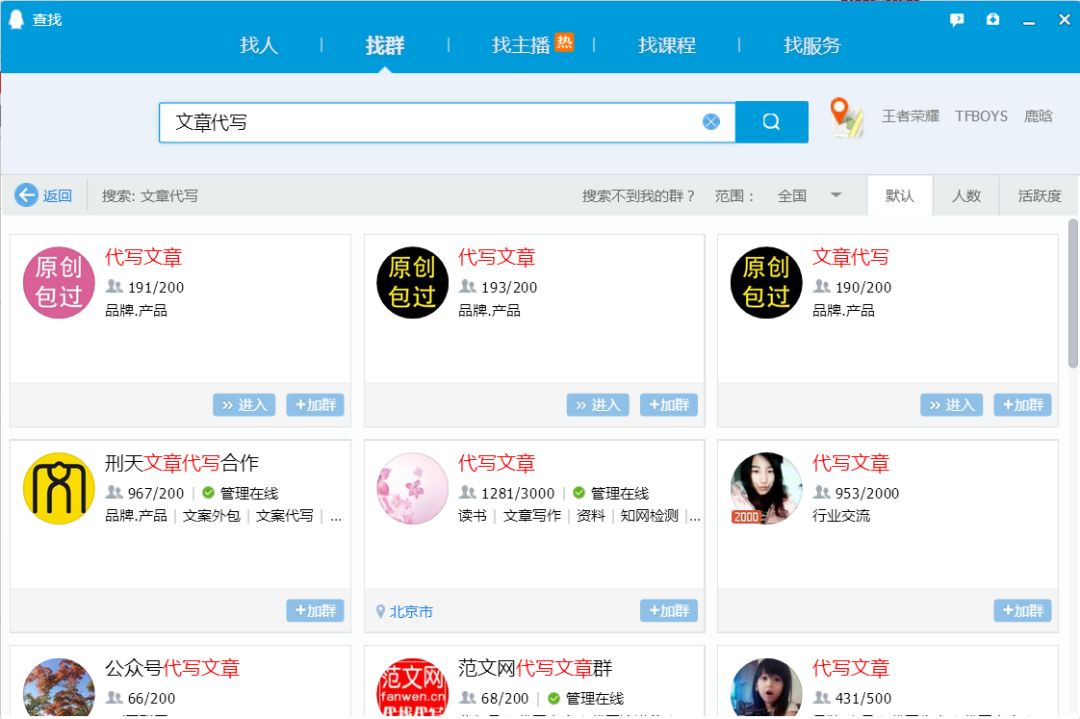The image size is (1080, 719).
Task: Click +加群 on 刑天文章代写合作 group
Action: tap(315, 610)
